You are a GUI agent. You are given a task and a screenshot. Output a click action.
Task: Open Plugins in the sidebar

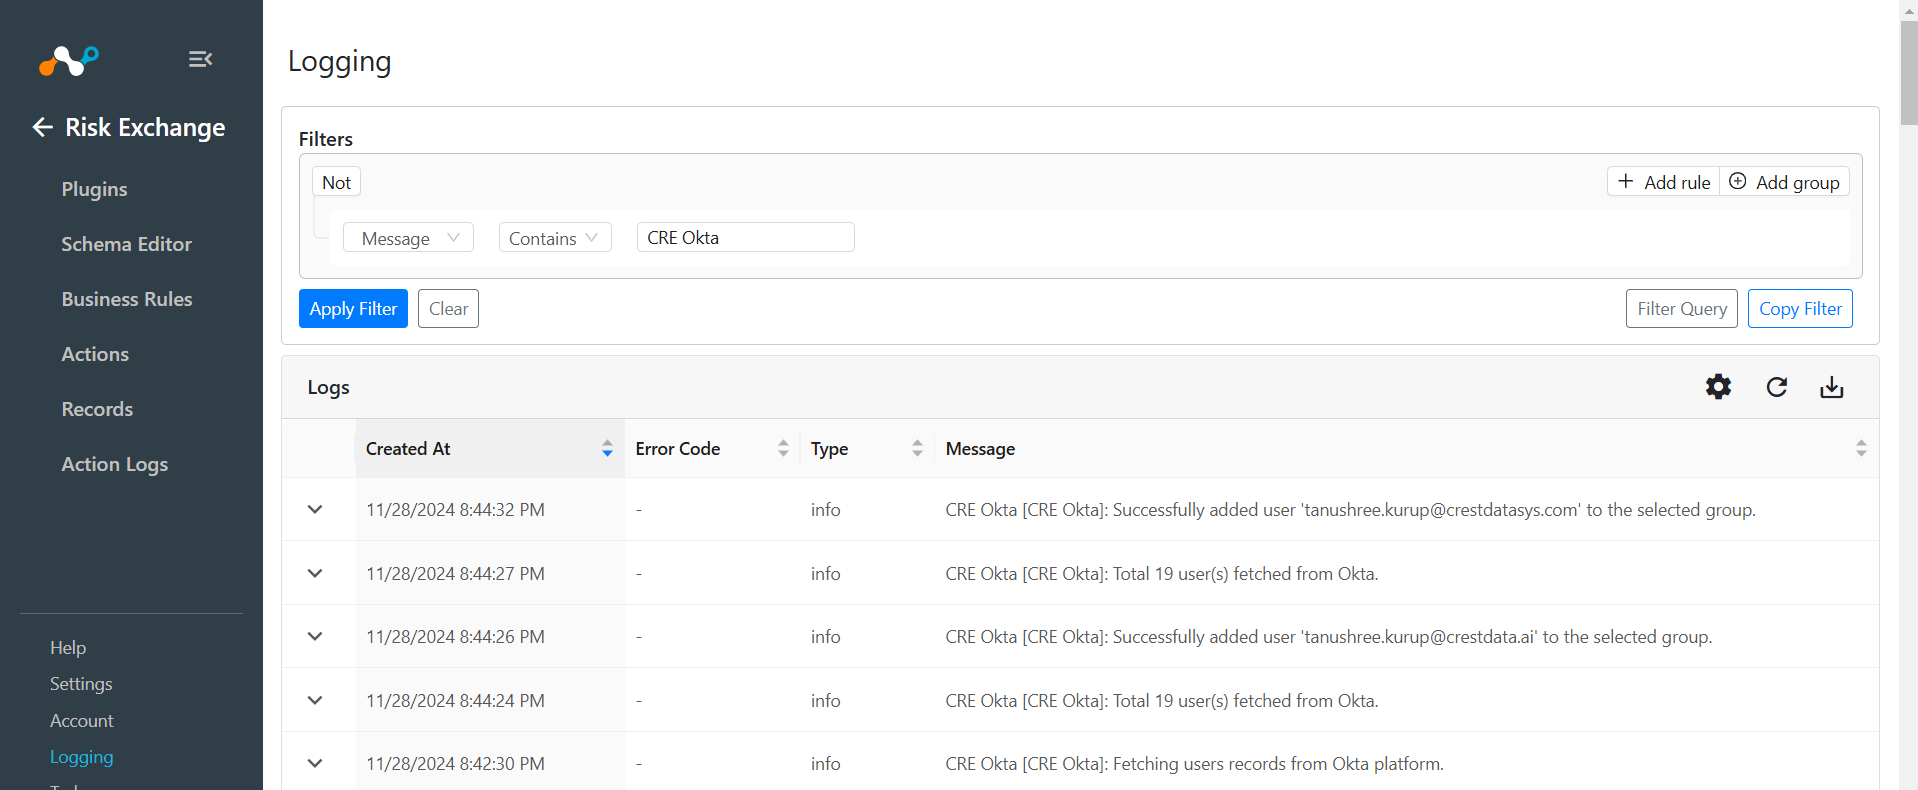pos(94,189)
